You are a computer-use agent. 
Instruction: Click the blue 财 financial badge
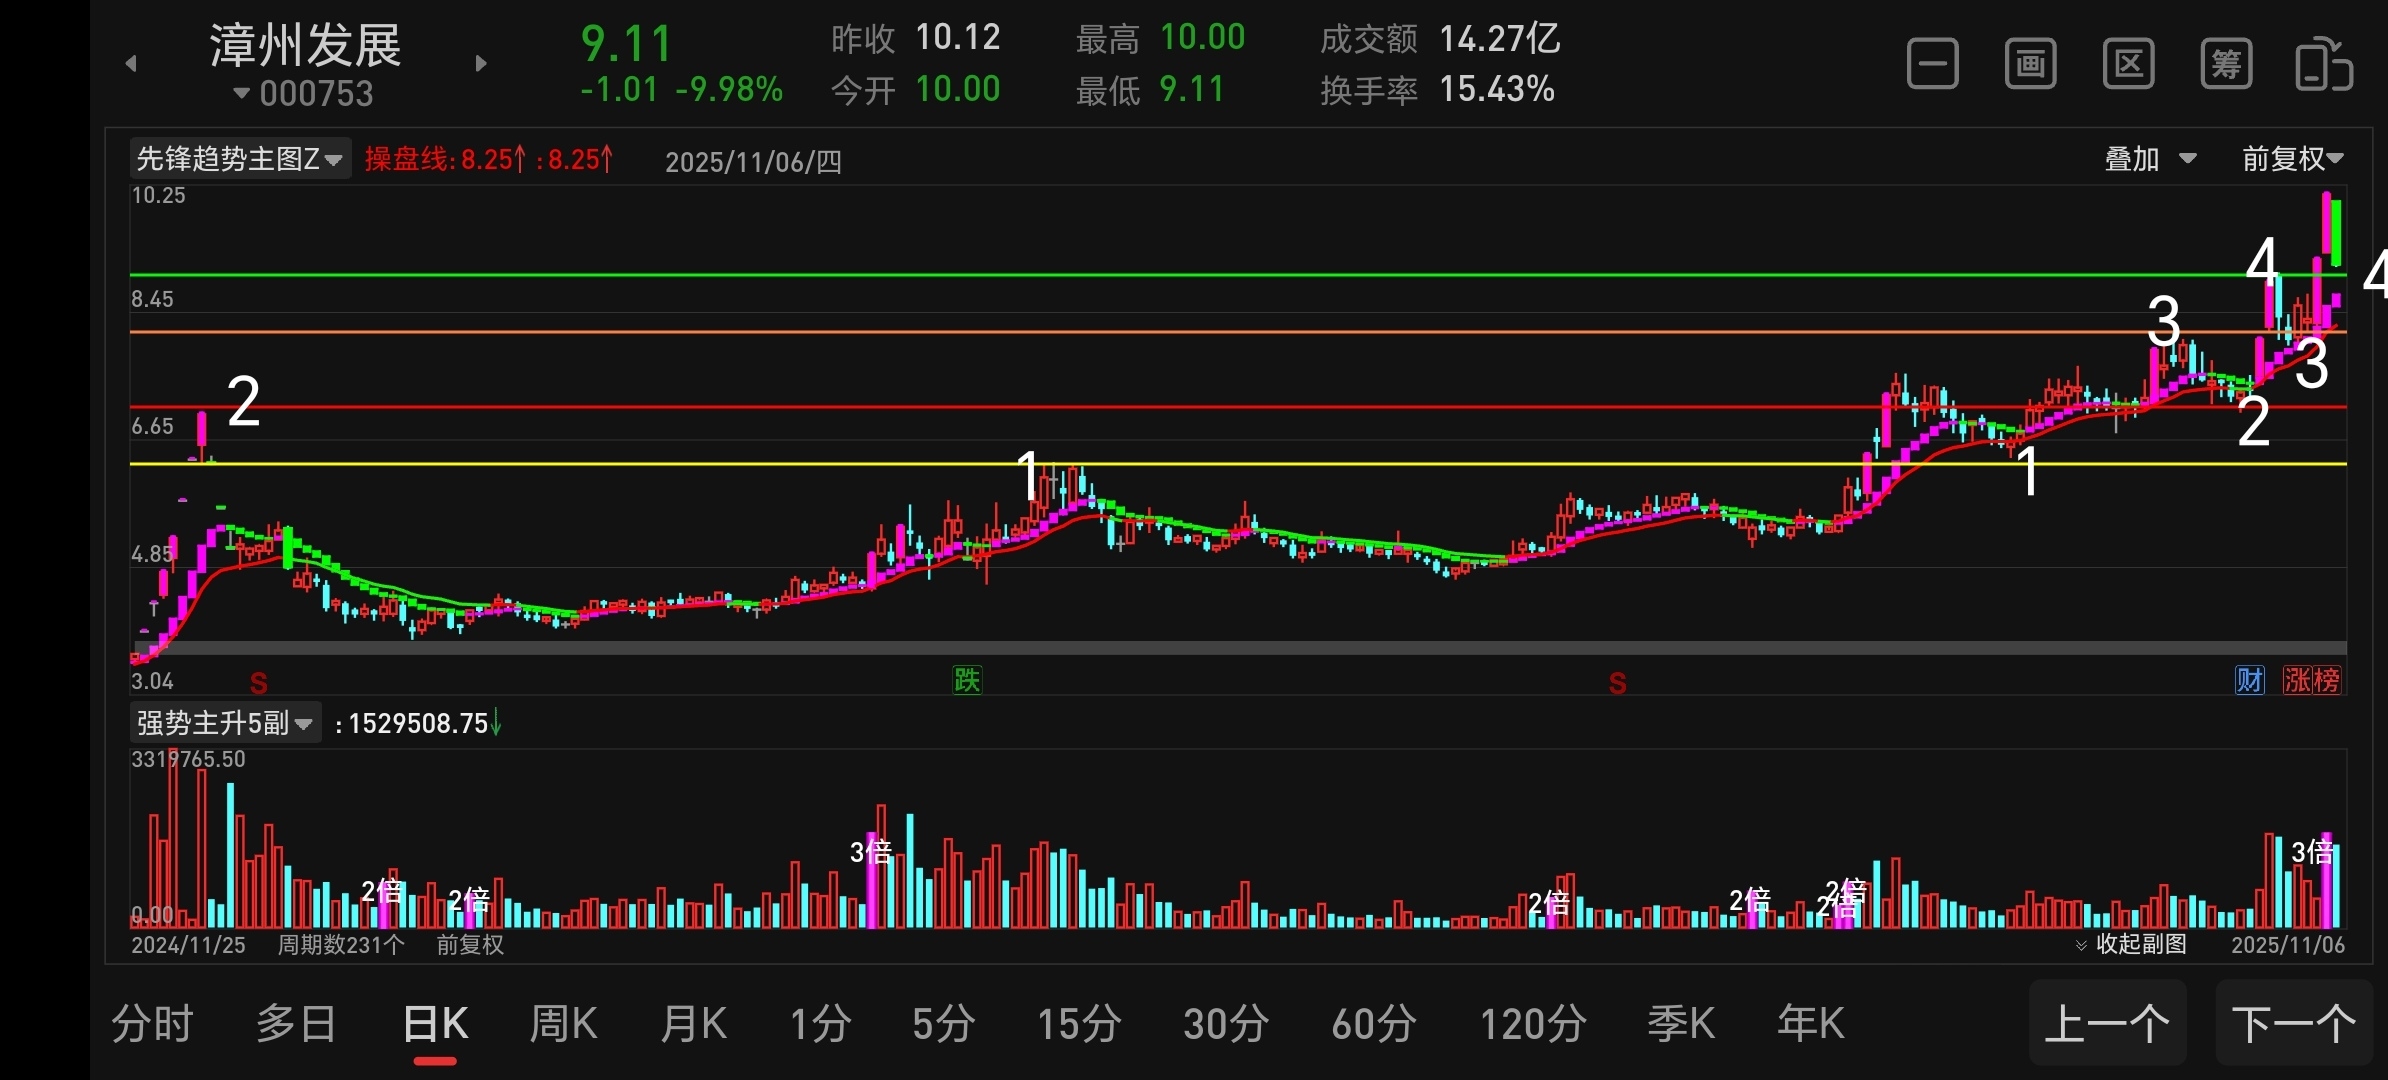point(2249,681)
